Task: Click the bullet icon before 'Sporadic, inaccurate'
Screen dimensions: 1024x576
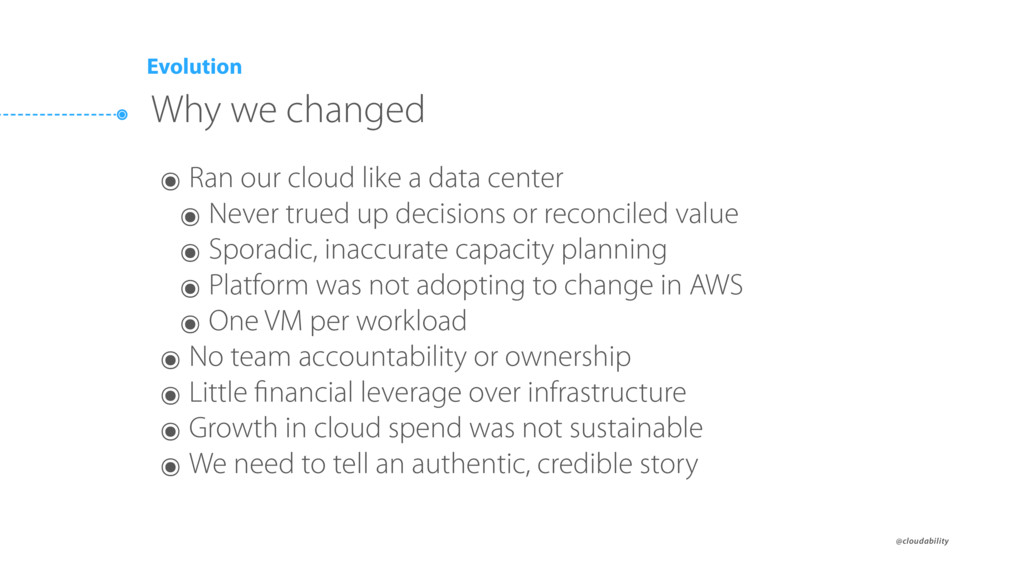Action: tap(190, 253)
